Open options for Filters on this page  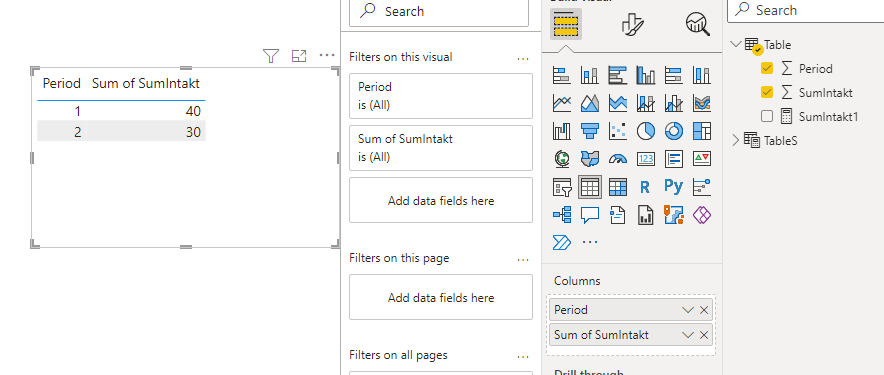tap(523, 259)
